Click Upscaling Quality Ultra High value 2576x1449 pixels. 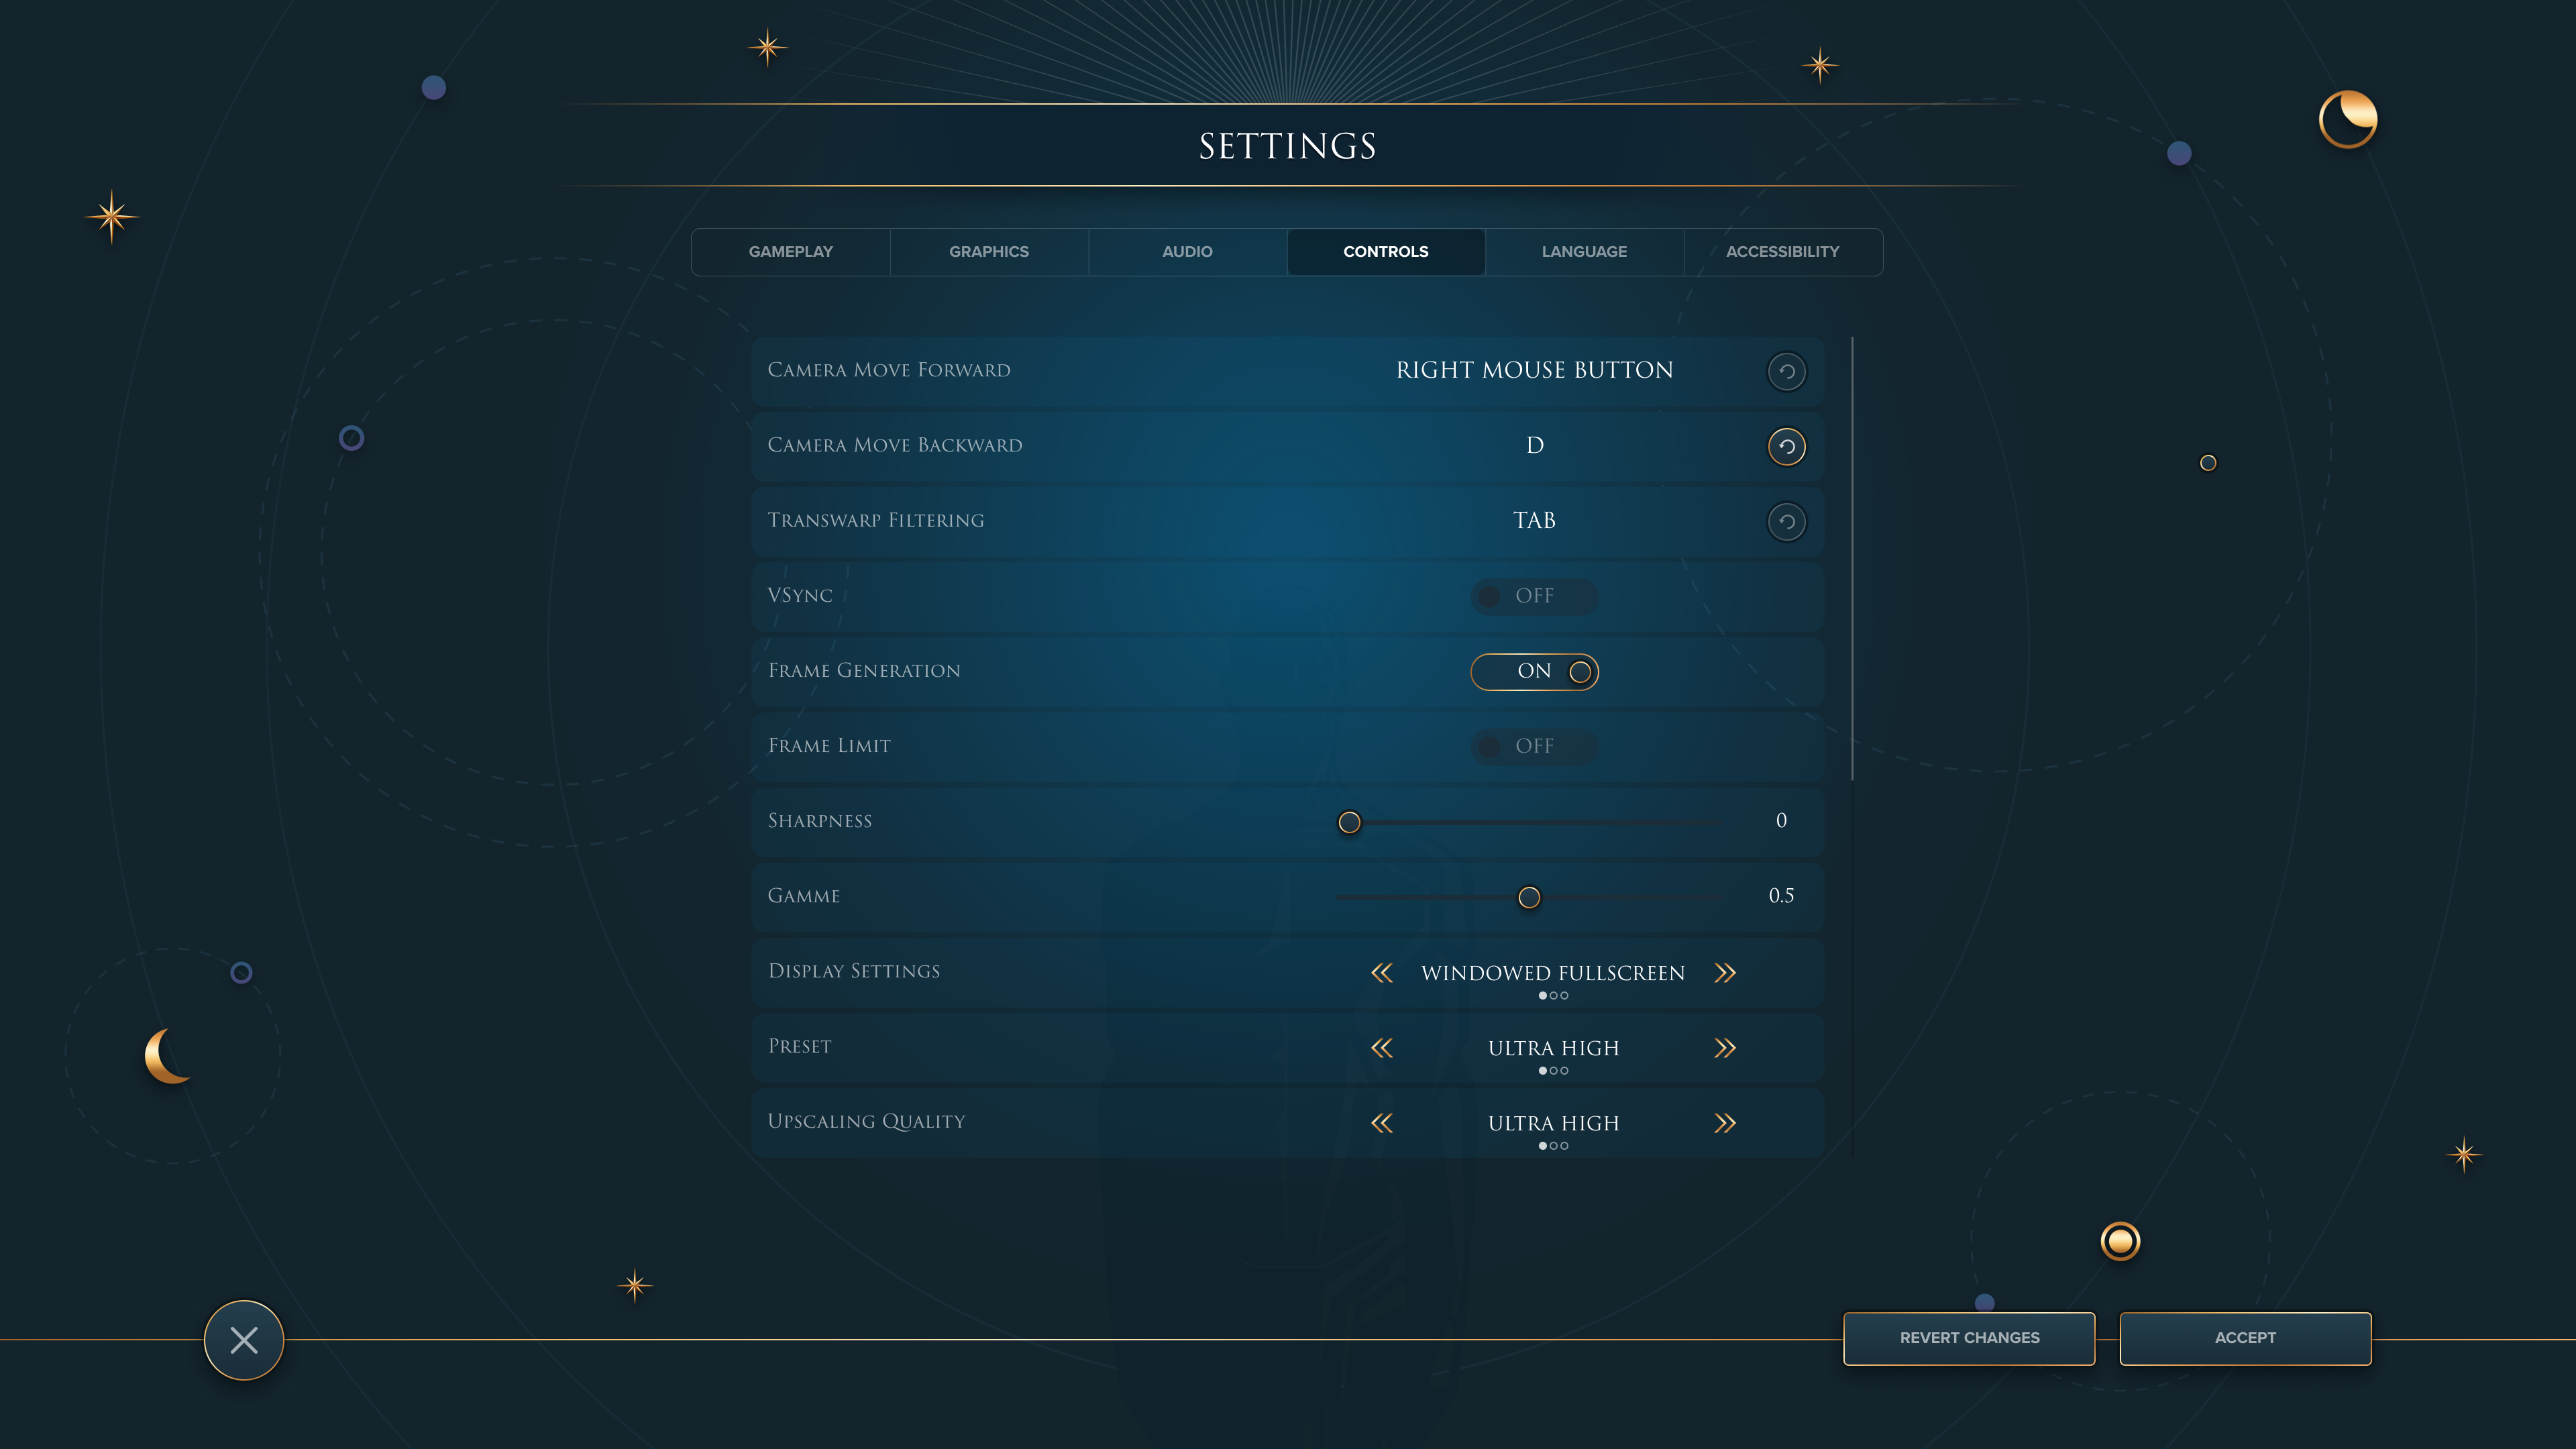1553,1123
